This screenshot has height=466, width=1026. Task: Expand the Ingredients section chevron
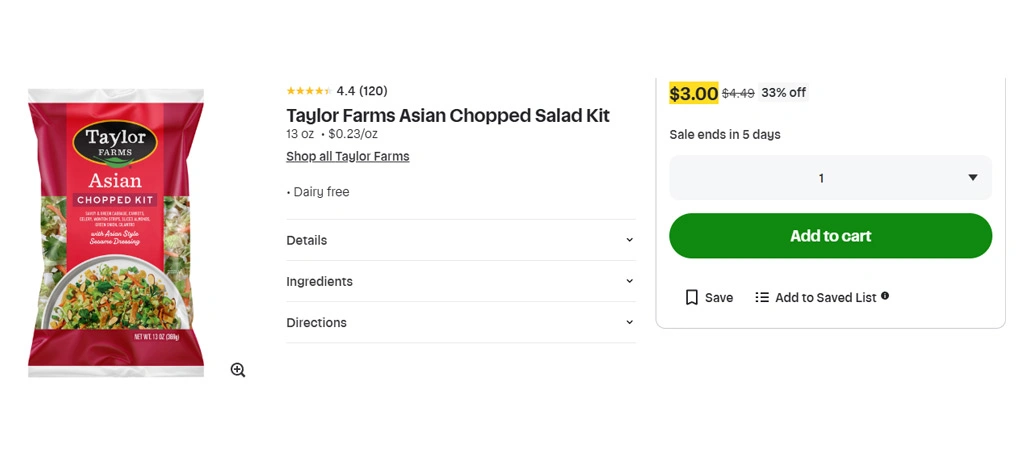(629, 281)
